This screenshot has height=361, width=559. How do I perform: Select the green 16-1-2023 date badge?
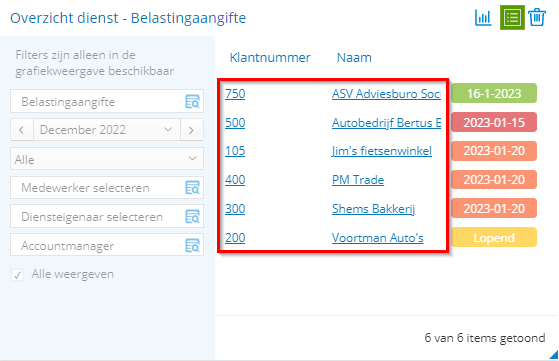(494, 93)
